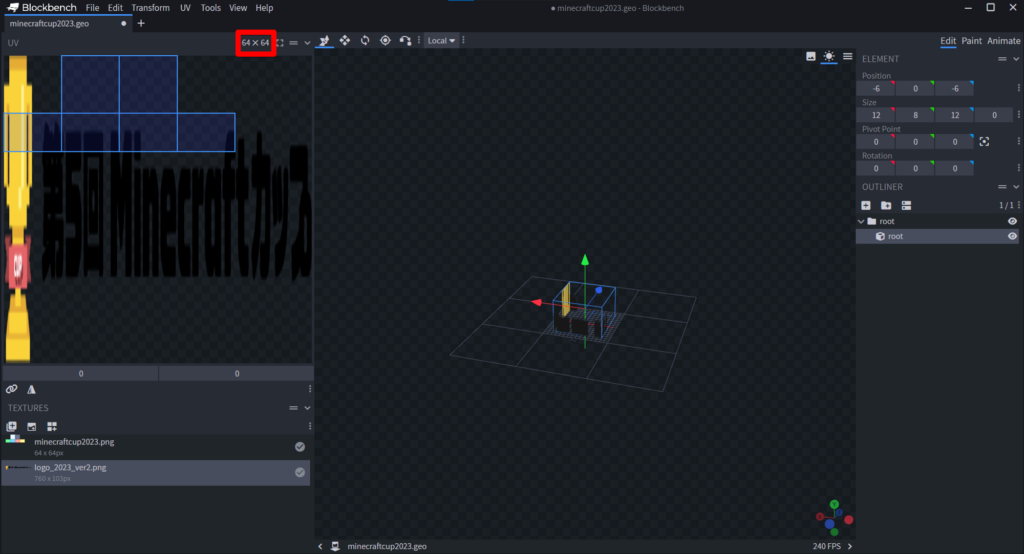Switch to the Paint mode tab
This screenshot has width=1024, height=554.
[x=971, y=41]
